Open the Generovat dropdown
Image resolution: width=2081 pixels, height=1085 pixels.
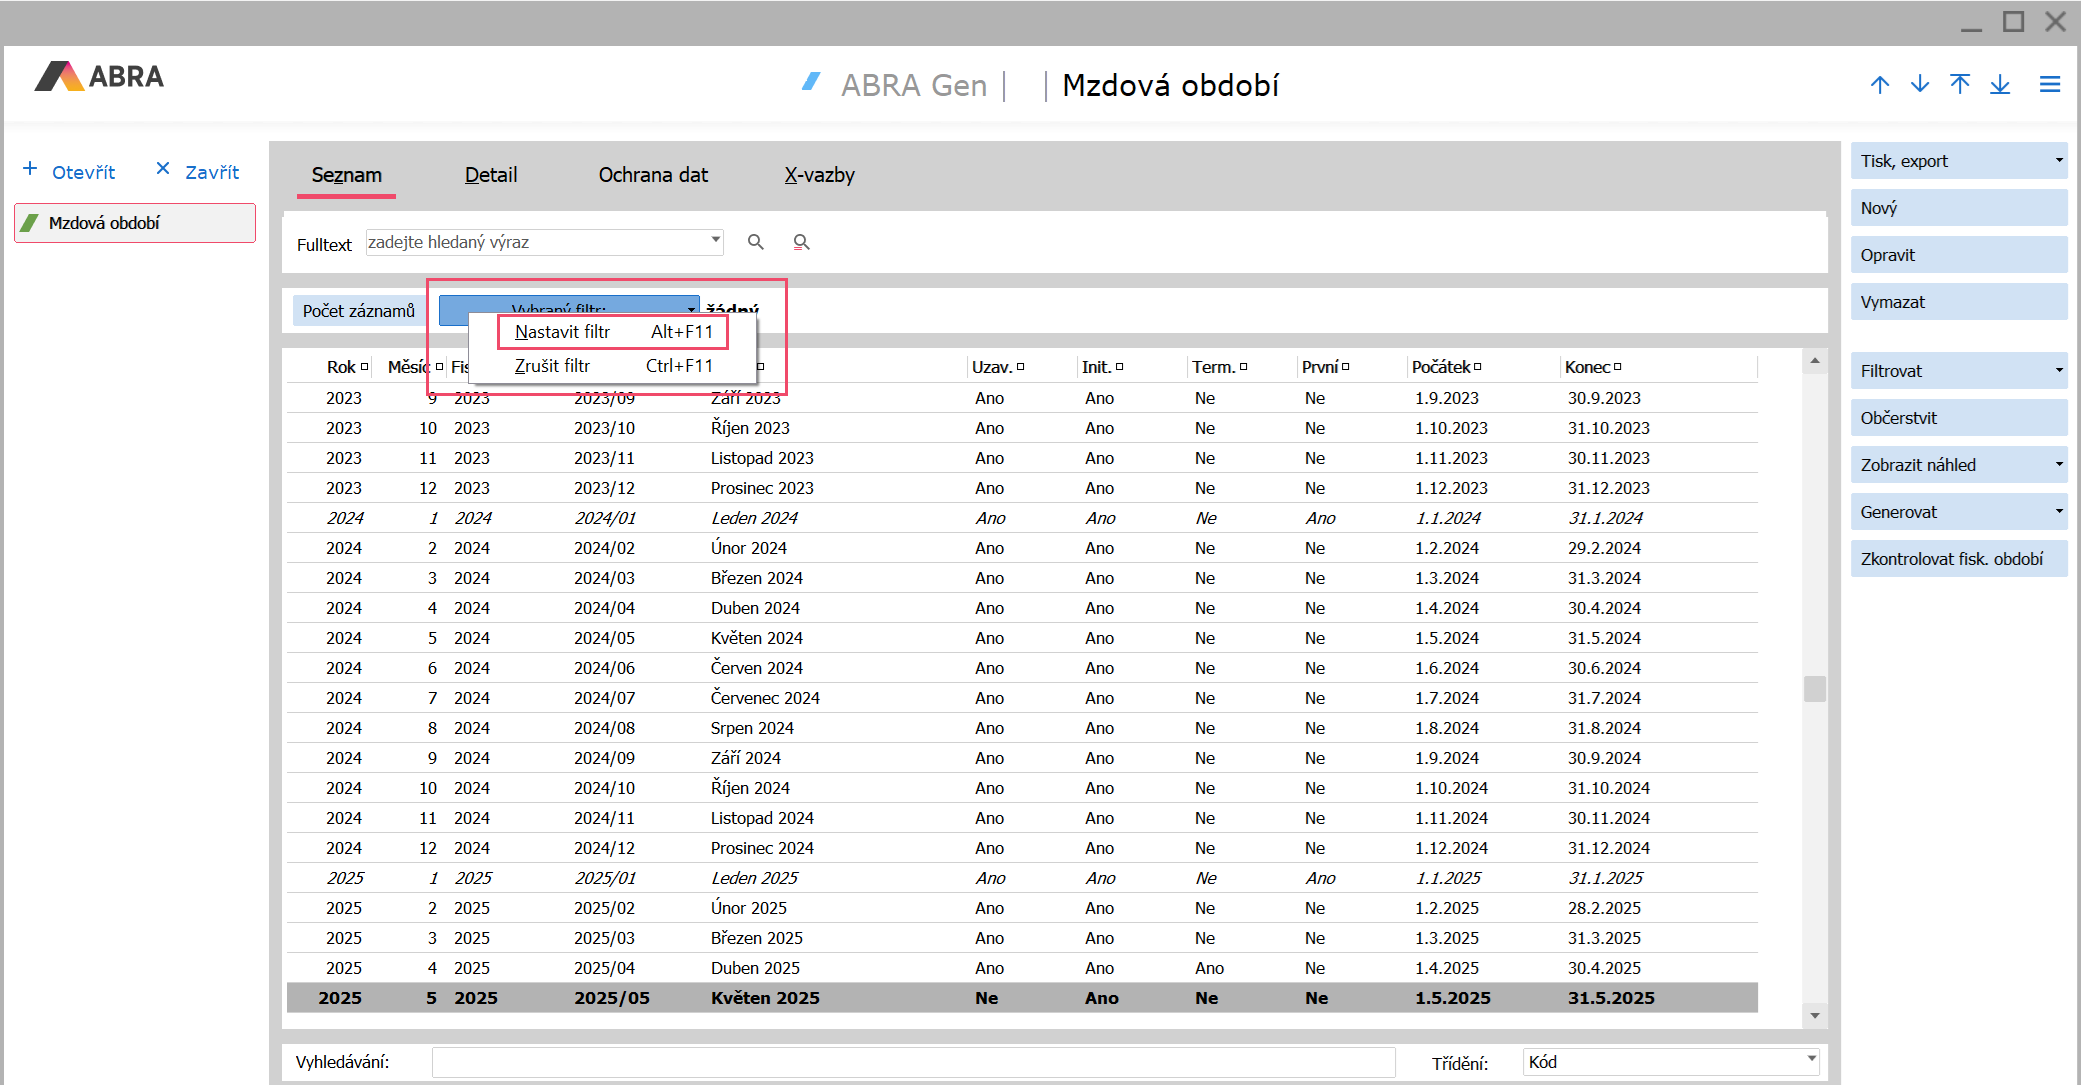[2059, 512]
